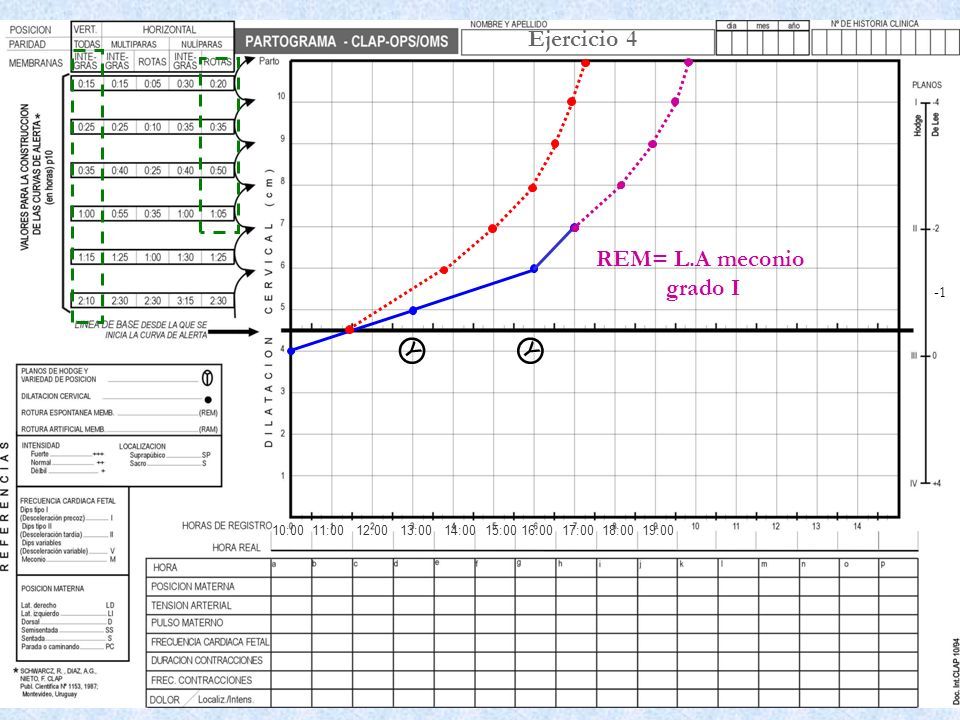Click column 'a' cell in the HORA row
960x720 pixels.
(291, 568)
